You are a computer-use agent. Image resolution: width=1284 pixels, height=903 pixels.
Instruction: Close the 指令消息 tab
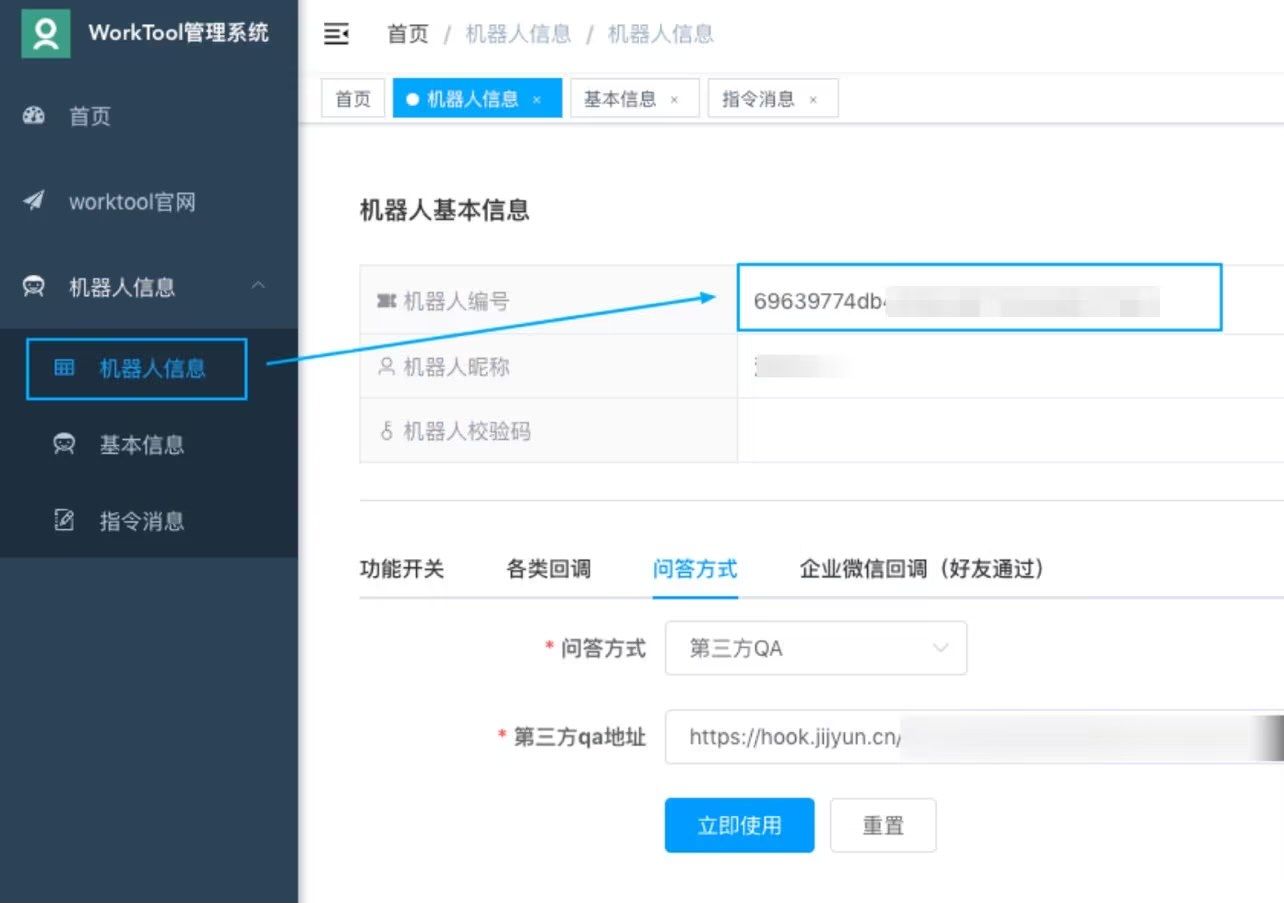(813, 98)
